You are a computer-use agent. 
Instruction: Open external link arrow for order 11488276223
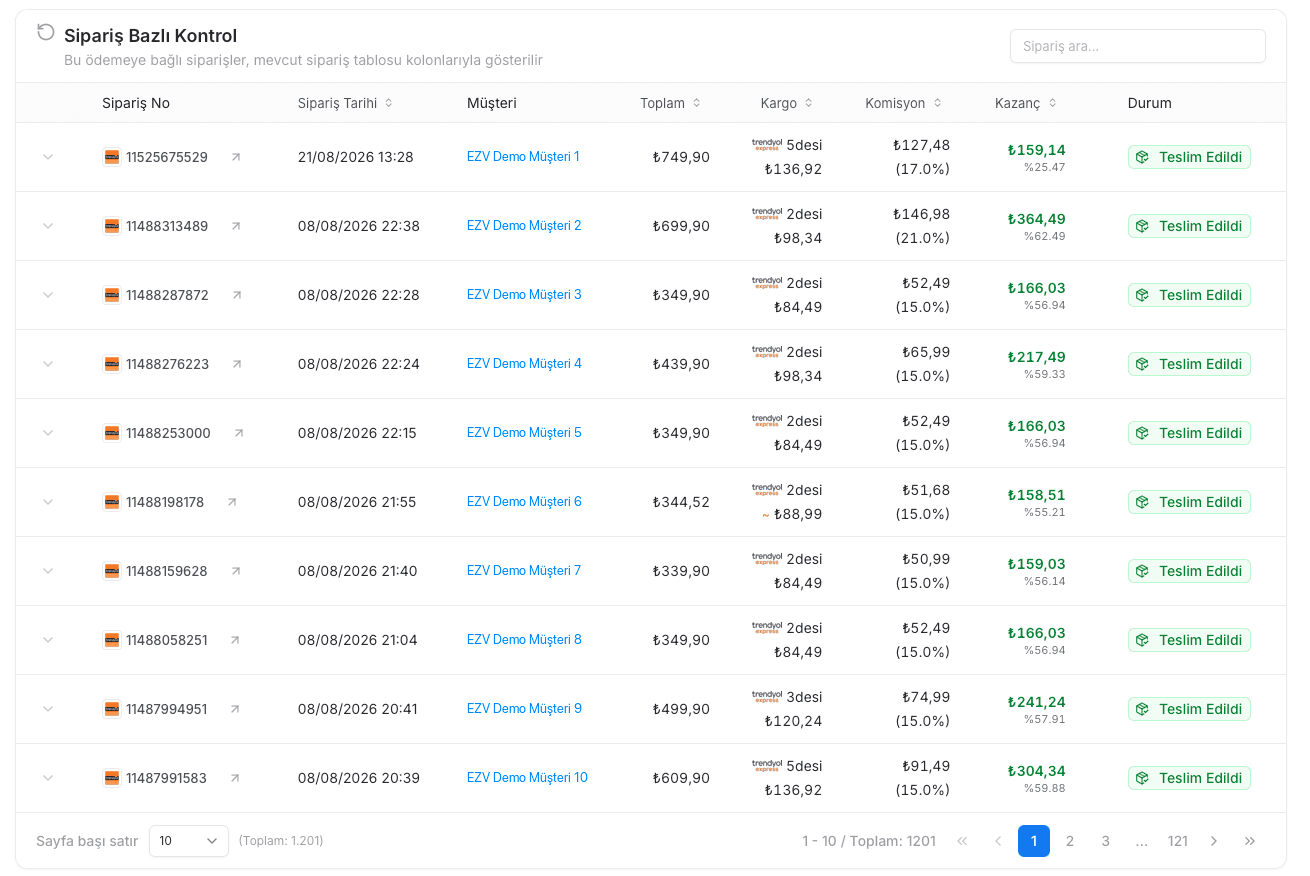237,364
